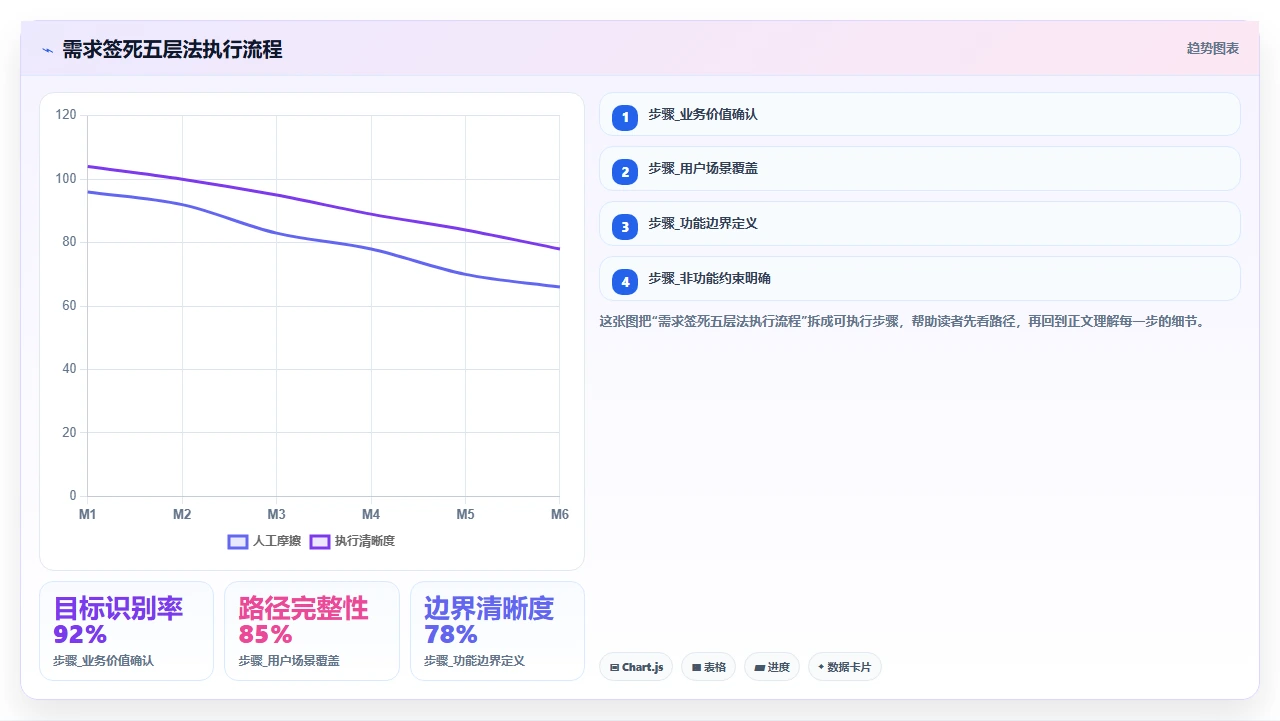Toggle the 执行清晰度 legend swatch

click(x=320, y=541)
